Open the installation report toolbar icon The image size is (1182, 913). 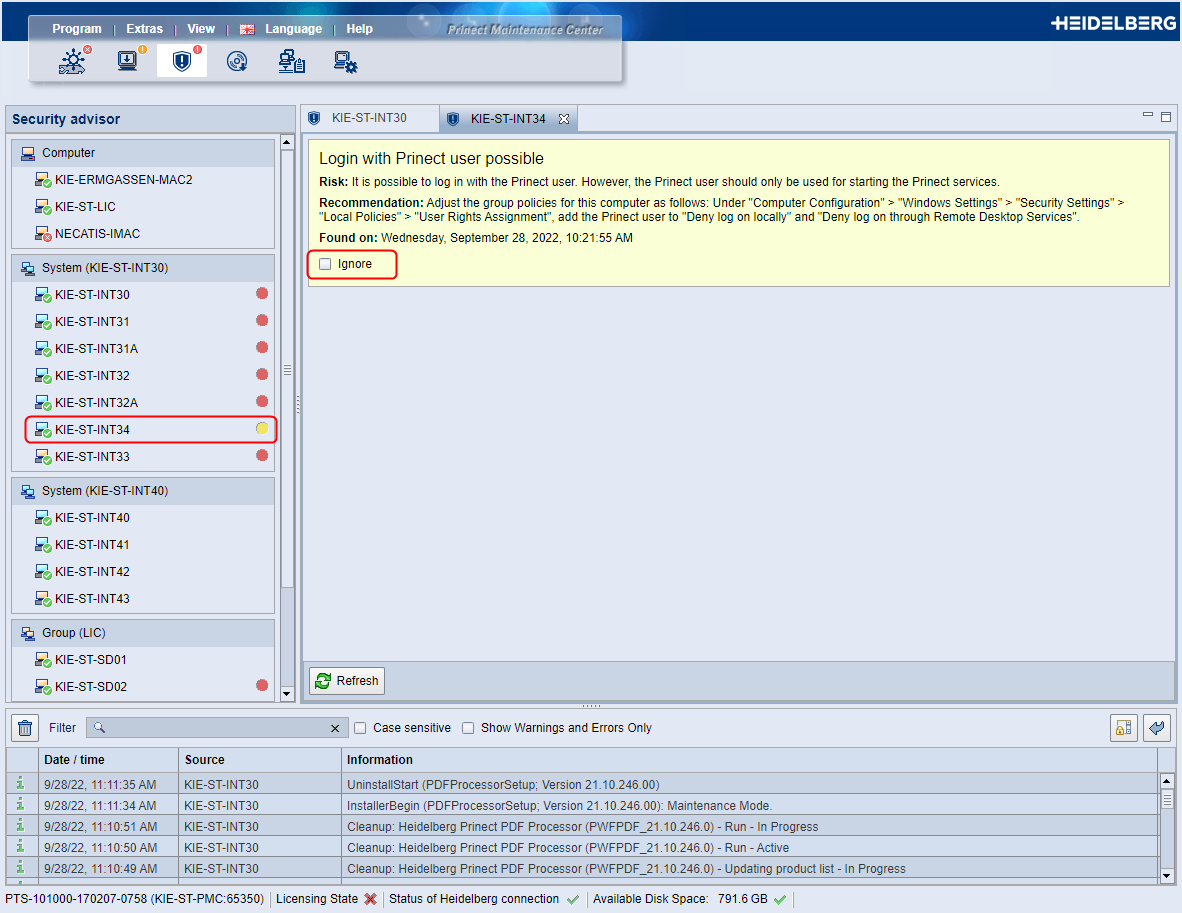291,61
